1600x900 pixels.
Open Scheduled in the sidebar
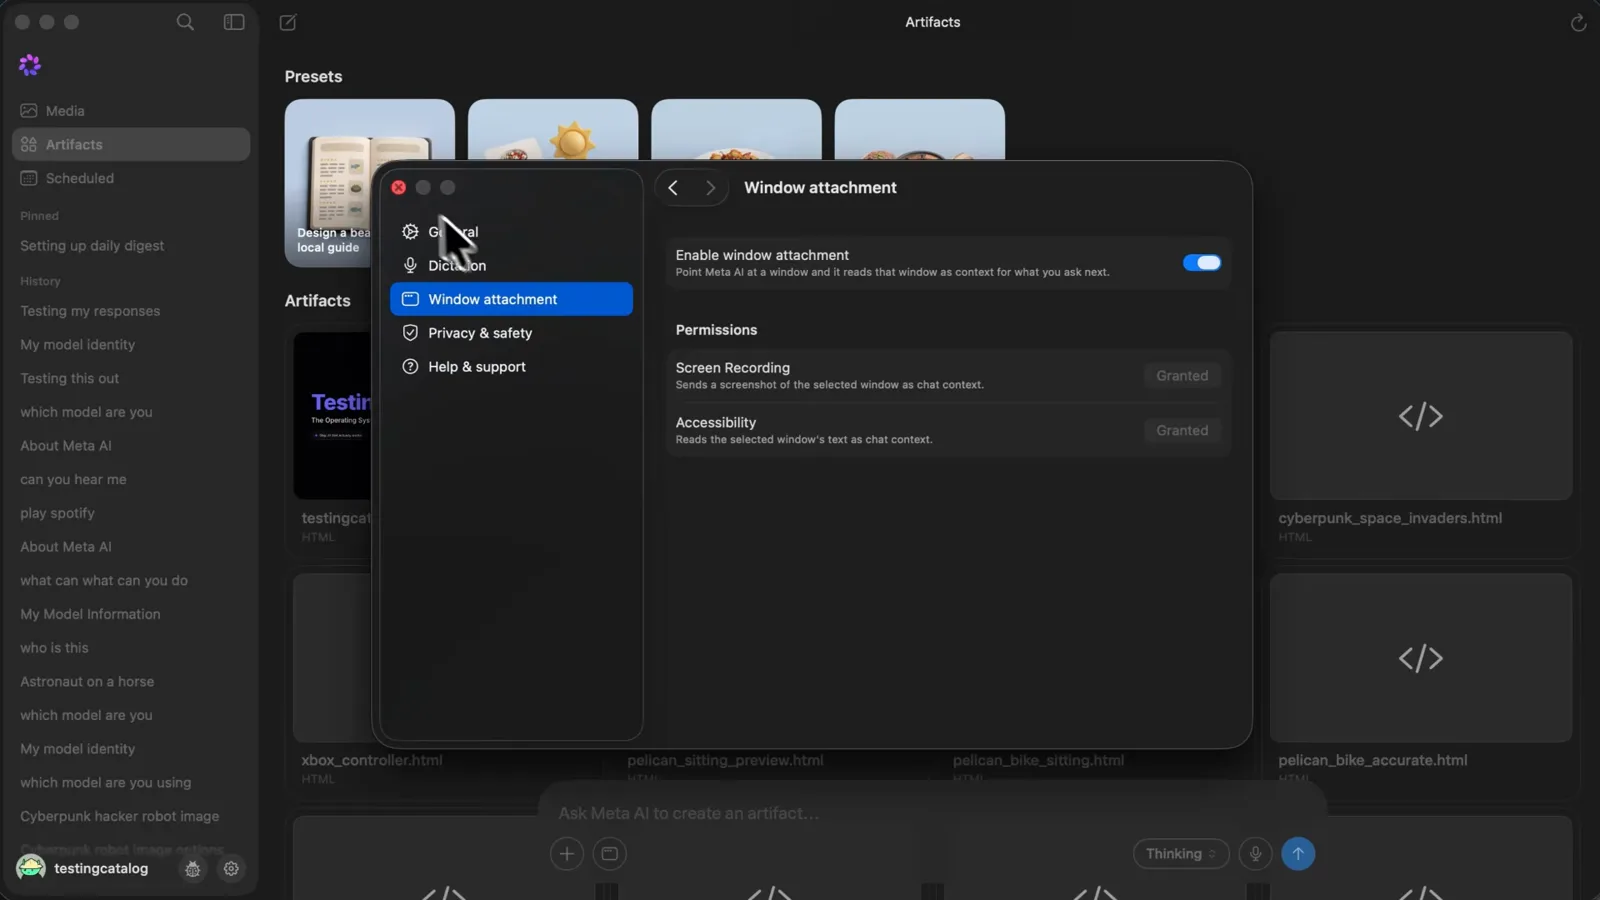[x=131, y=178]
